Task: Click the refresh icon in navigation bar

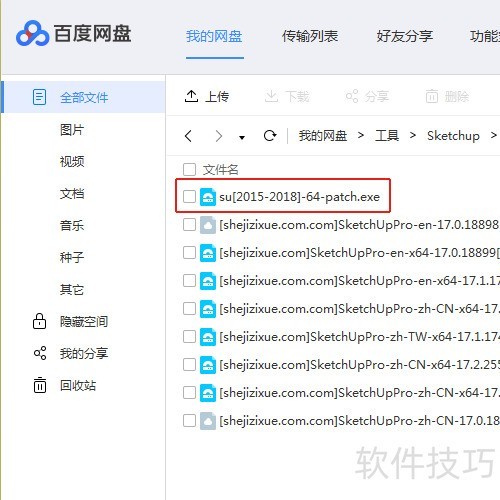Action: pyautogui.click(x=270, y=136)
